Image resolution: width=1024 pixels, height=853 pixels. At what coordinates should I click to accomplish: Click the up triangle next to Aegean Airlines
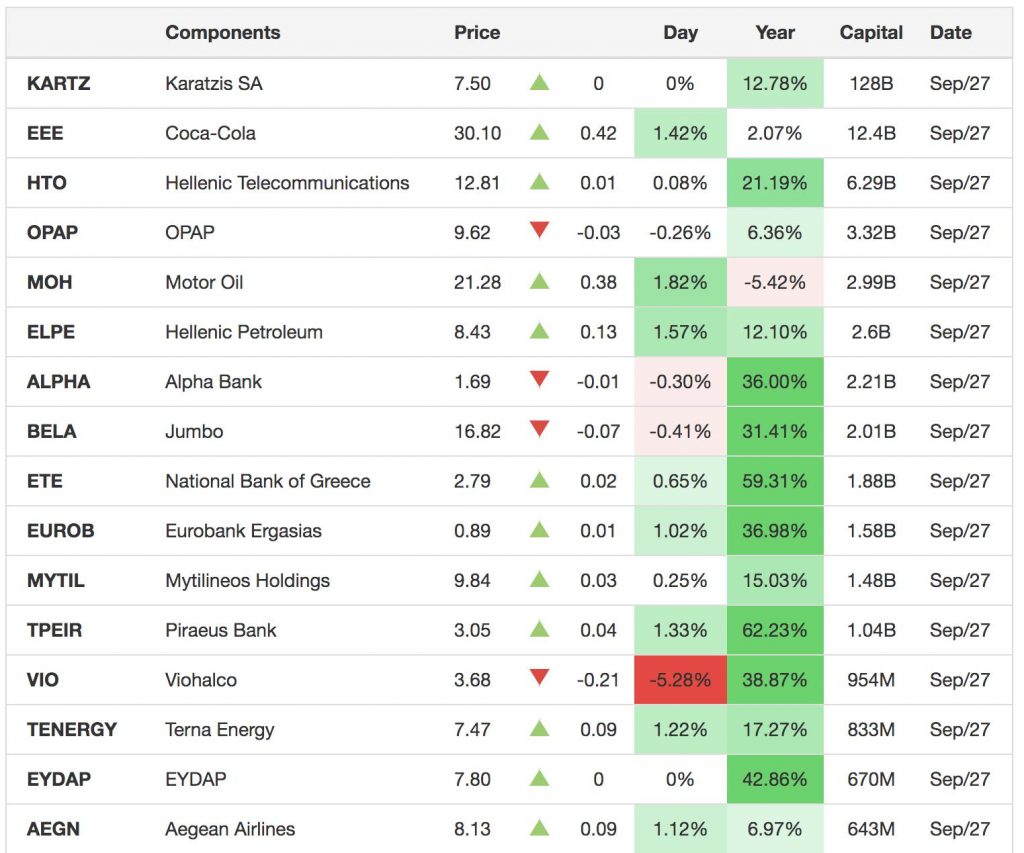tap(539, 828)
